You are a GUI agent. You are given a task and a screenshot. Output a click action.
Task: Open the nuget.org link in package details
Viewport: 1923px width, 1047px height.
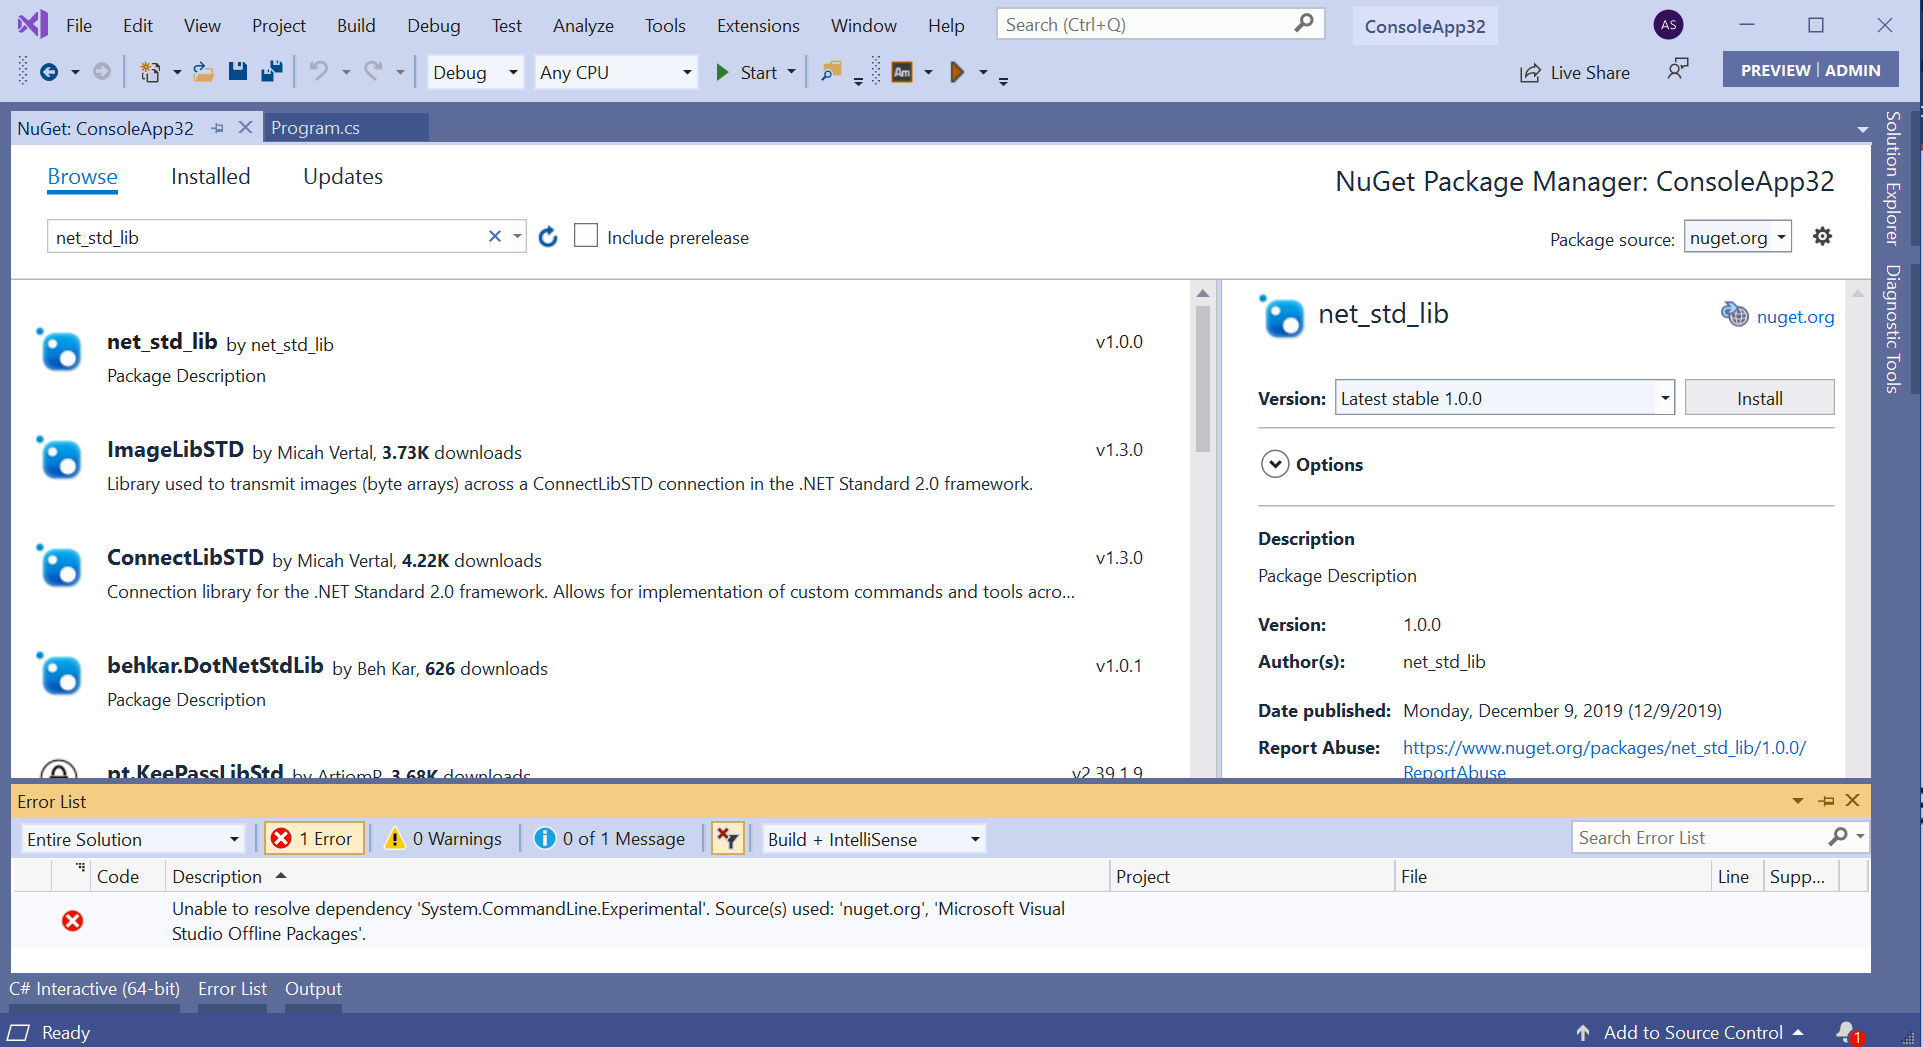coord(1795,316)
